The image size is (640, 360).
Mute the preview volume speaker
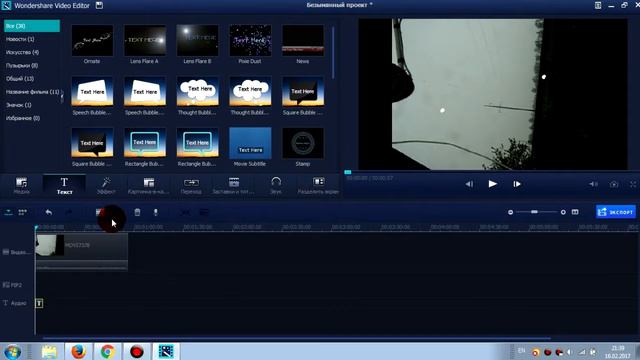[593, 184]
